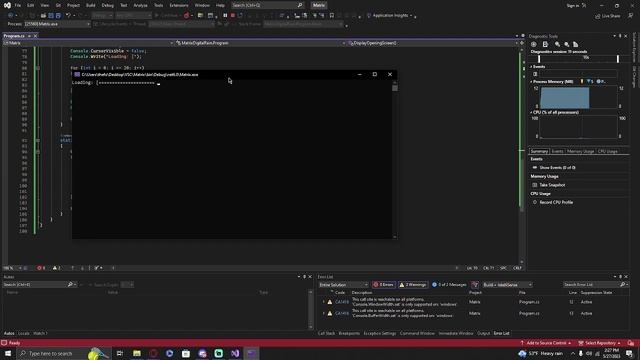Click the Process Memory usage graph
This screenshot has width=640, height=360.
coord(578,97)
